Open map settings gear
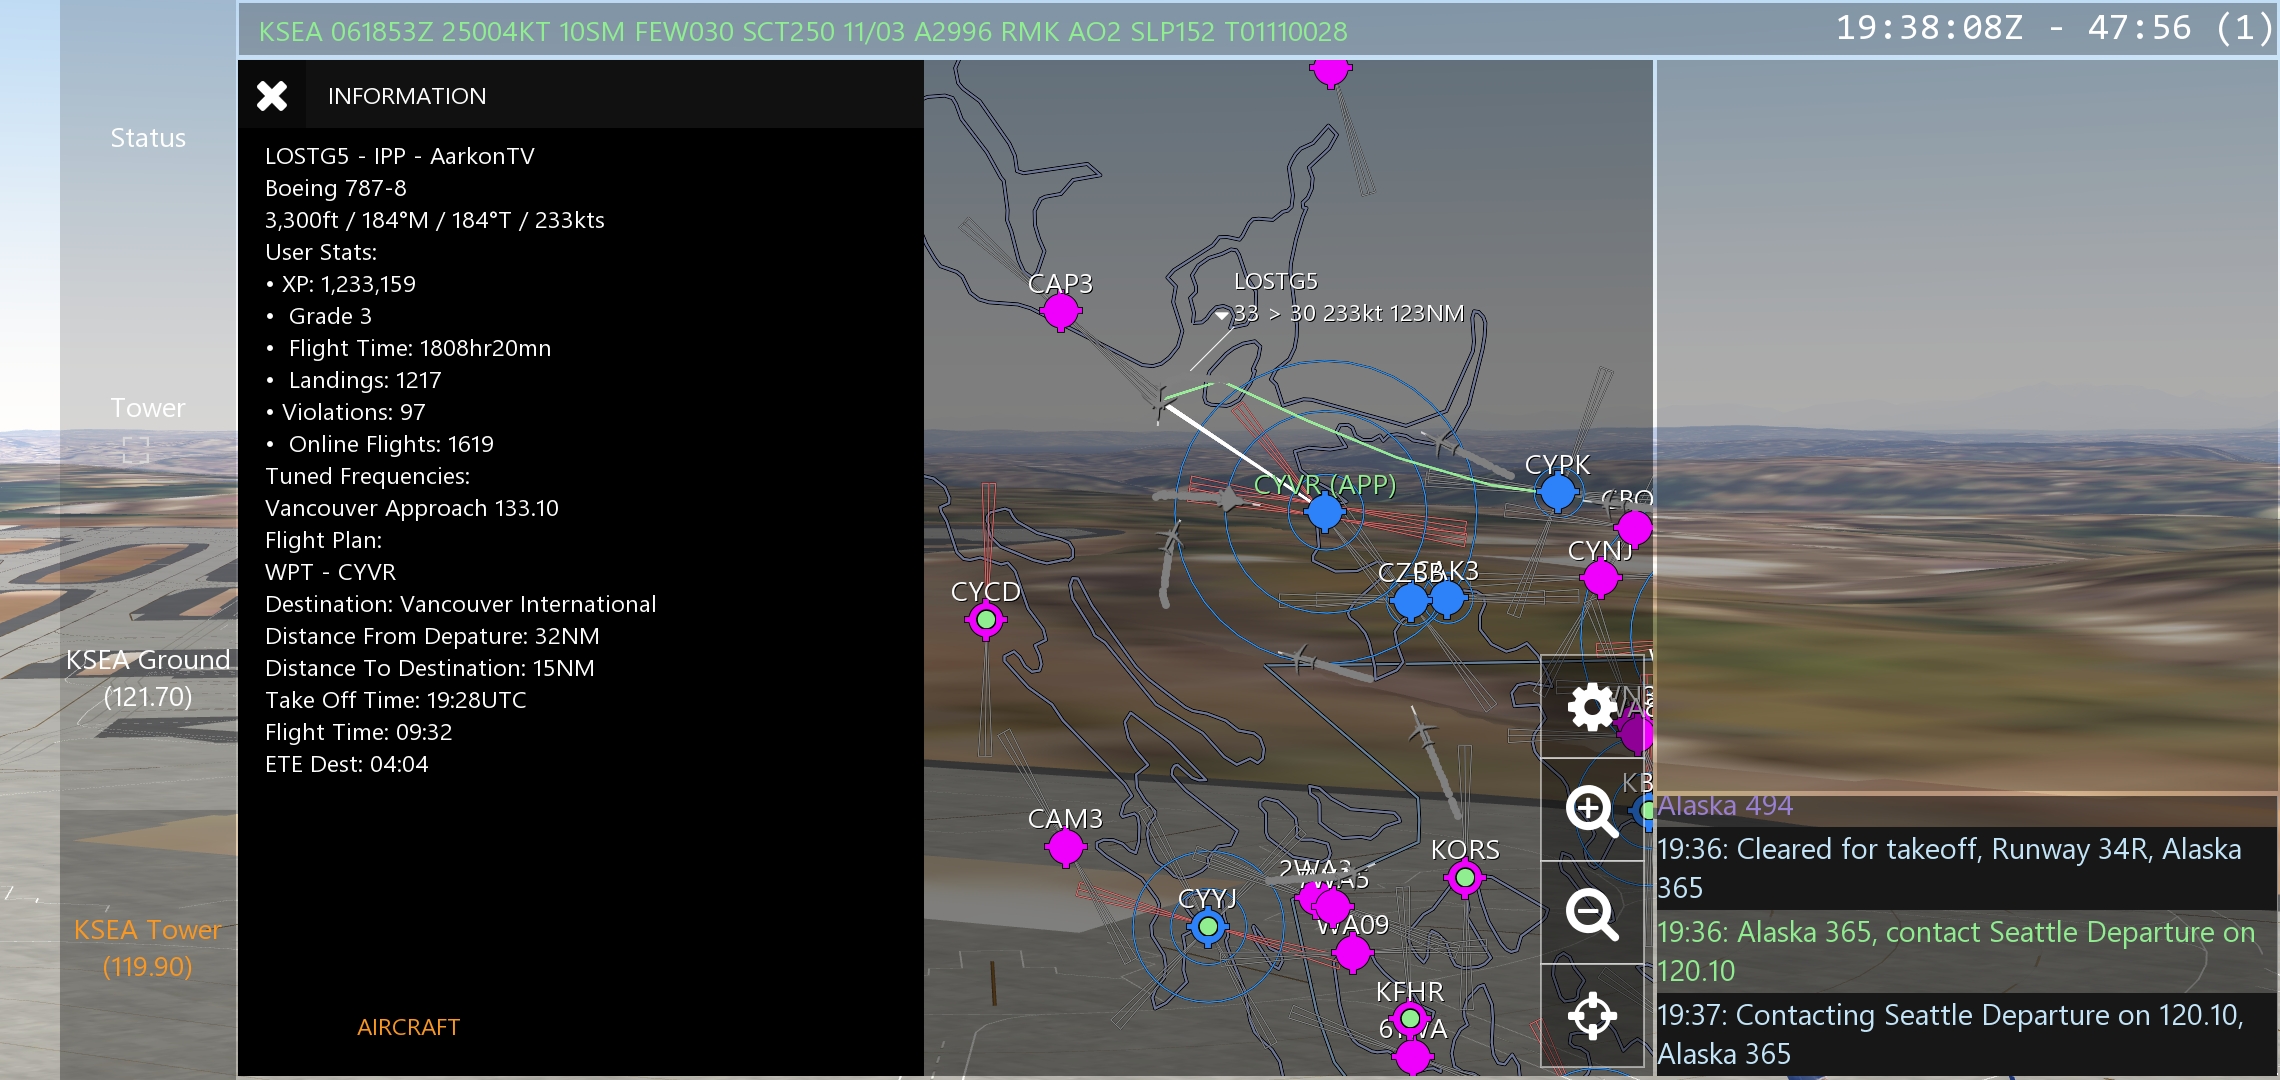Image resolution: width=2280 pixels, height=1080 pixels. pyautogui.click(x=1592, y=708)
